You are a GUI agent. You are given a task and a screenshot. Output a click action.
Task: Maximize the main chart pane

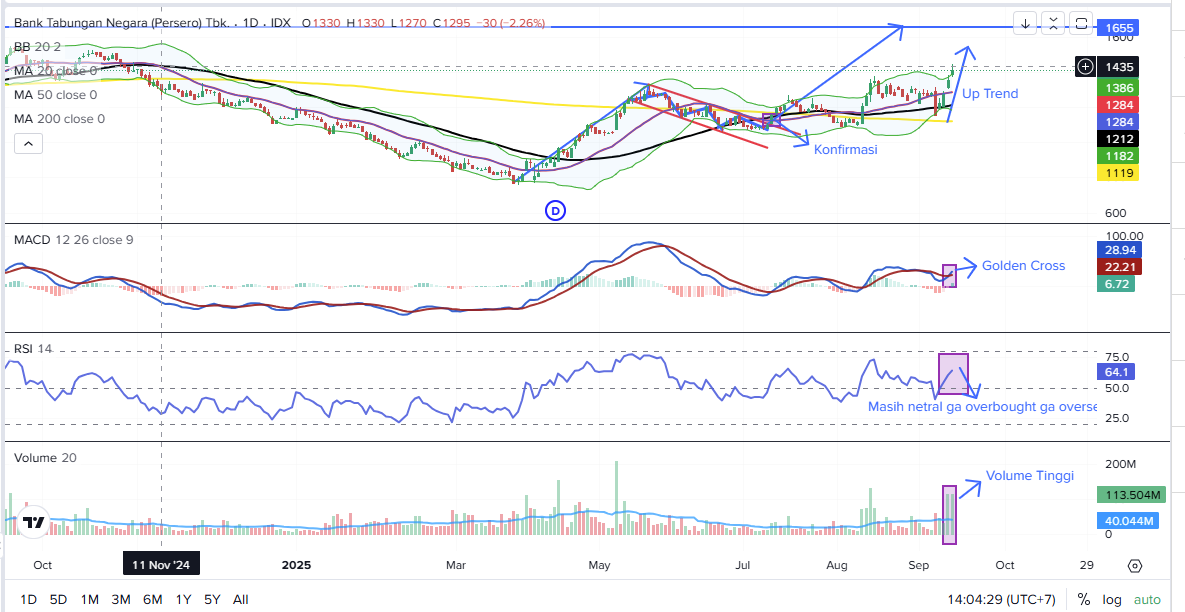click(1081, 23)
